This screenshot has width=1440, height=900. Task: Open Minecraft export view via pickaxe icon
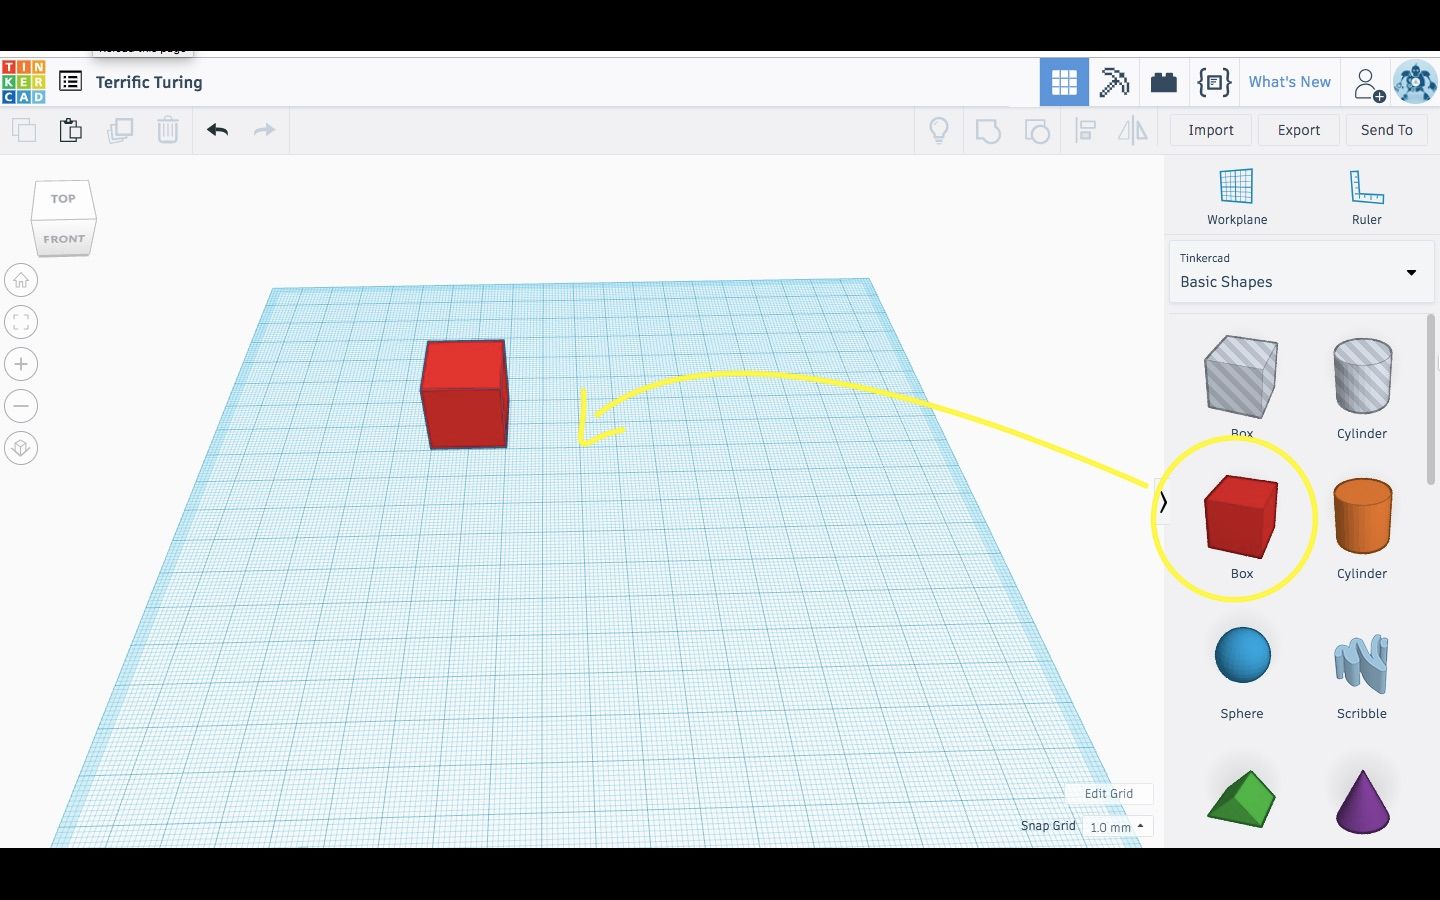pos(1114,82)
